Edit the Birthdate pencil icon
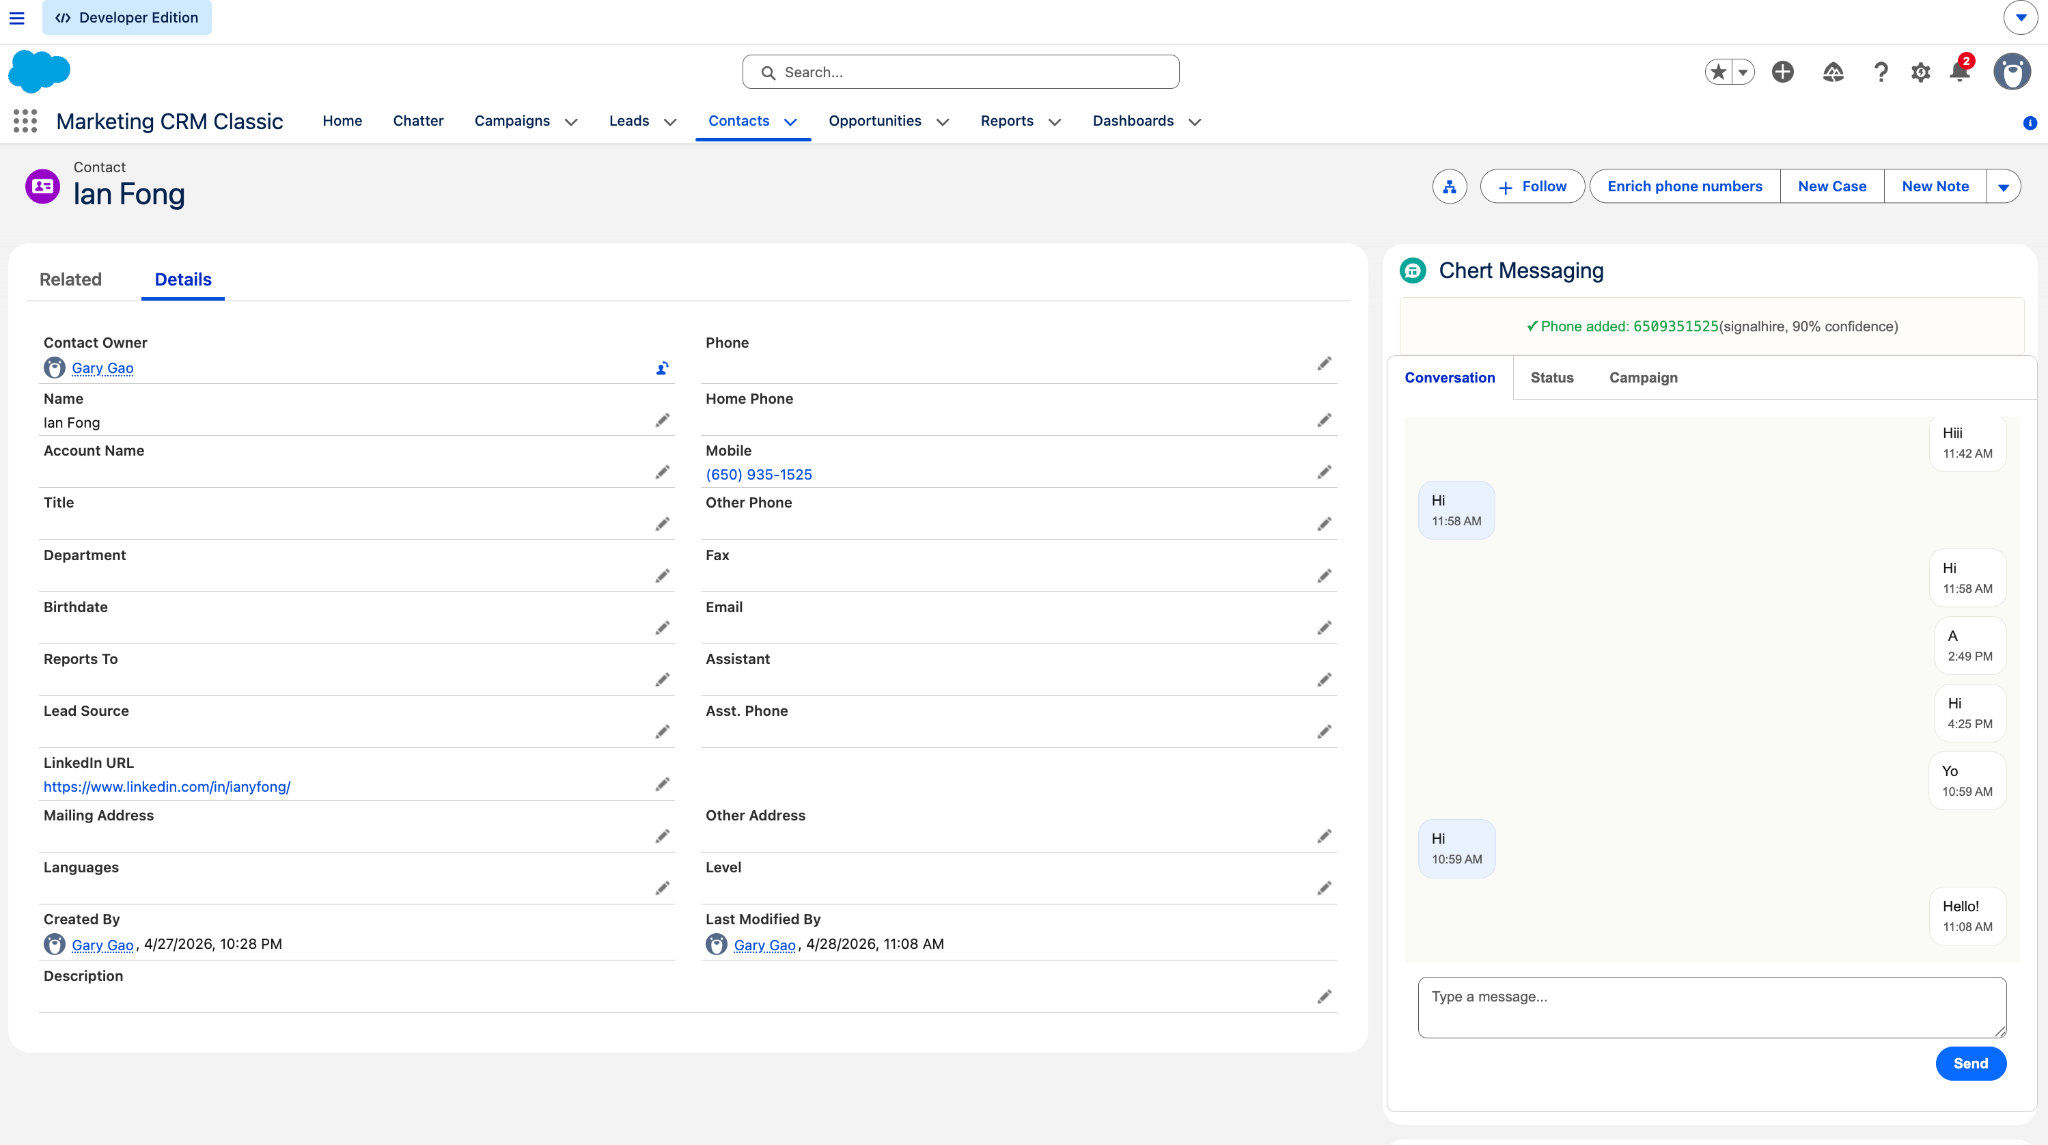 tap(662, 629)
